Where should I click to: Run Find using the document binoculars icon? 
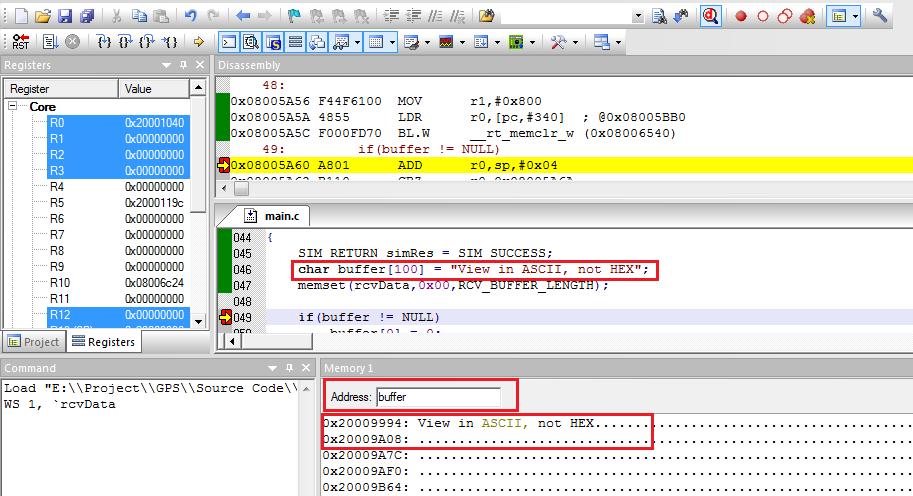coord(659,16)
